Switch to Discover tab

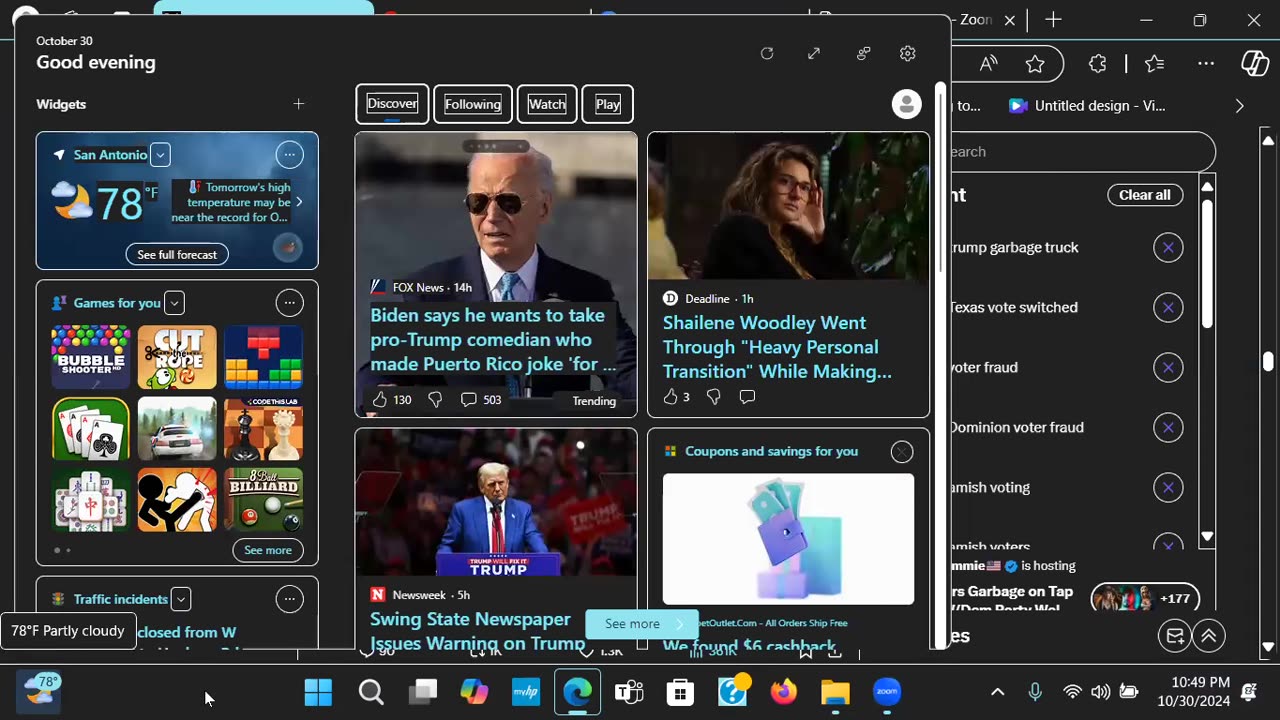pyautogui.click(x=392, y=104)
